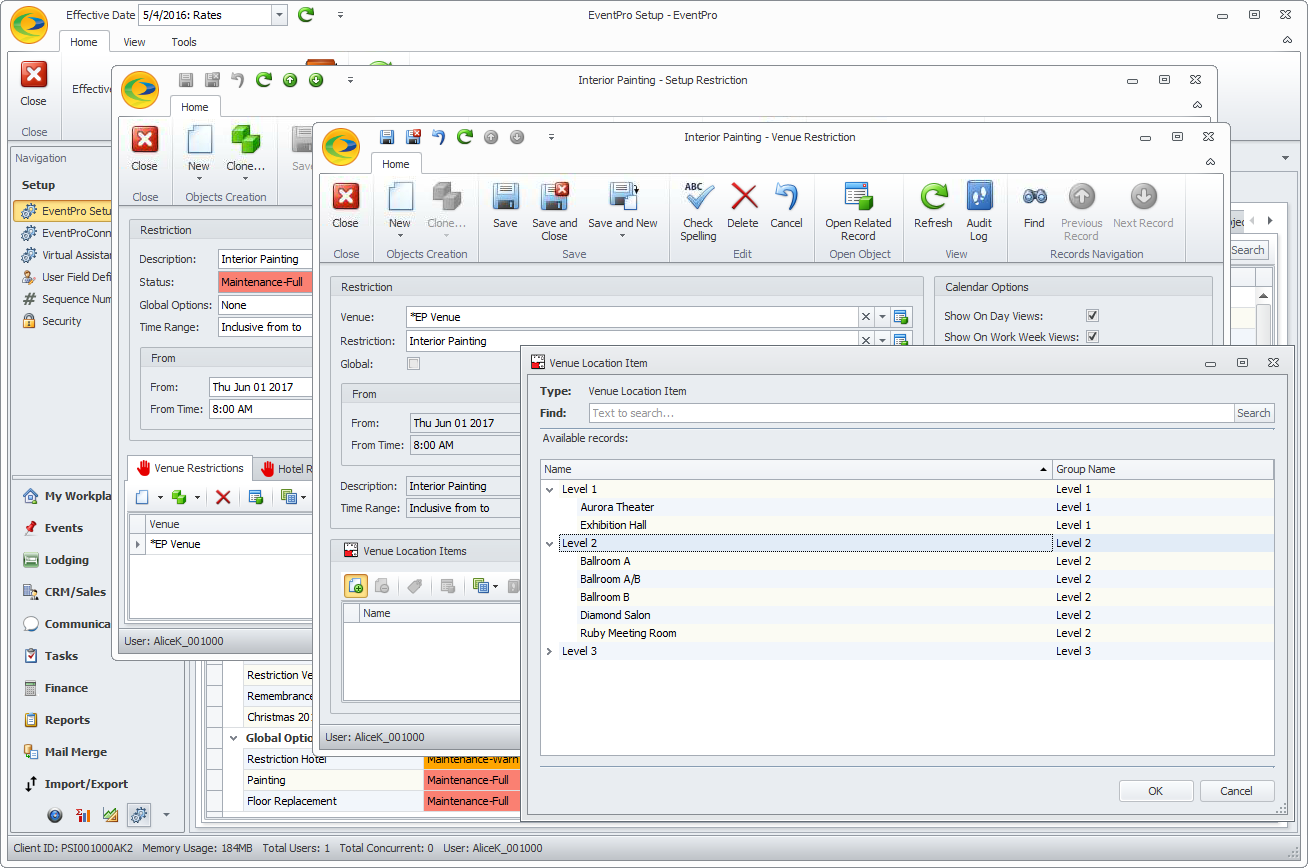1308x868 pixels.
Task: Open the Events navigation group
Action: [x=64, y=528]
